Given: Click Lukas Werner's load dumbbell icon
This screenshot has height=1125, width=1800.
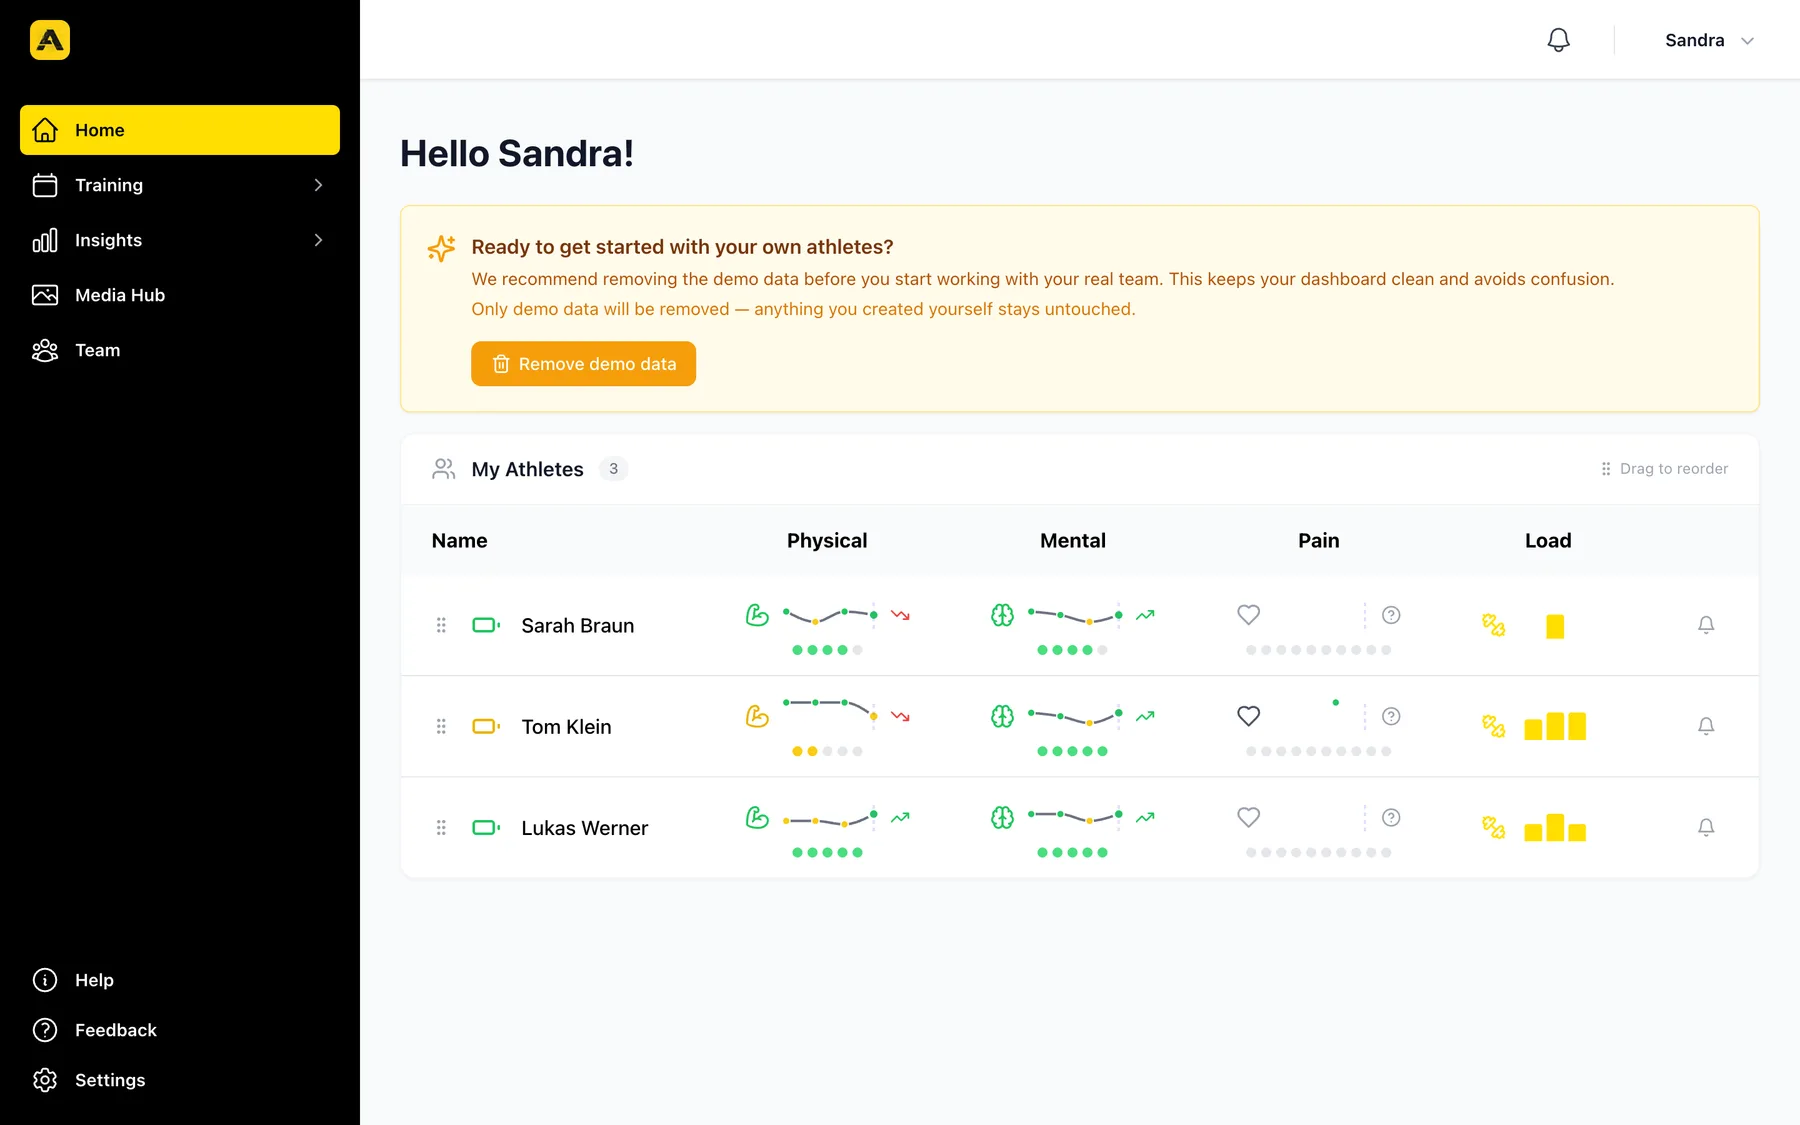Looking at the screenshot, I should [x=1493, y=827].
